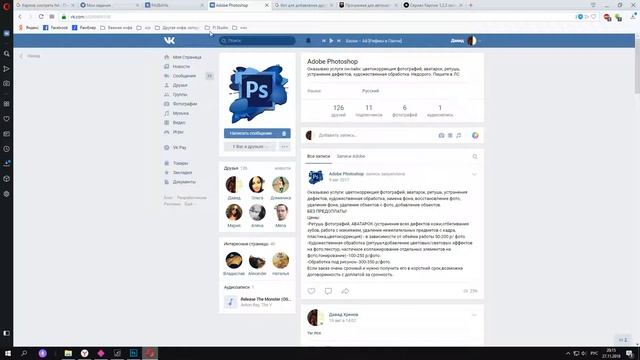Viewport: 640px width, 360px height.
Task: Click the Написать сообщение button
Action: point(250,133)
